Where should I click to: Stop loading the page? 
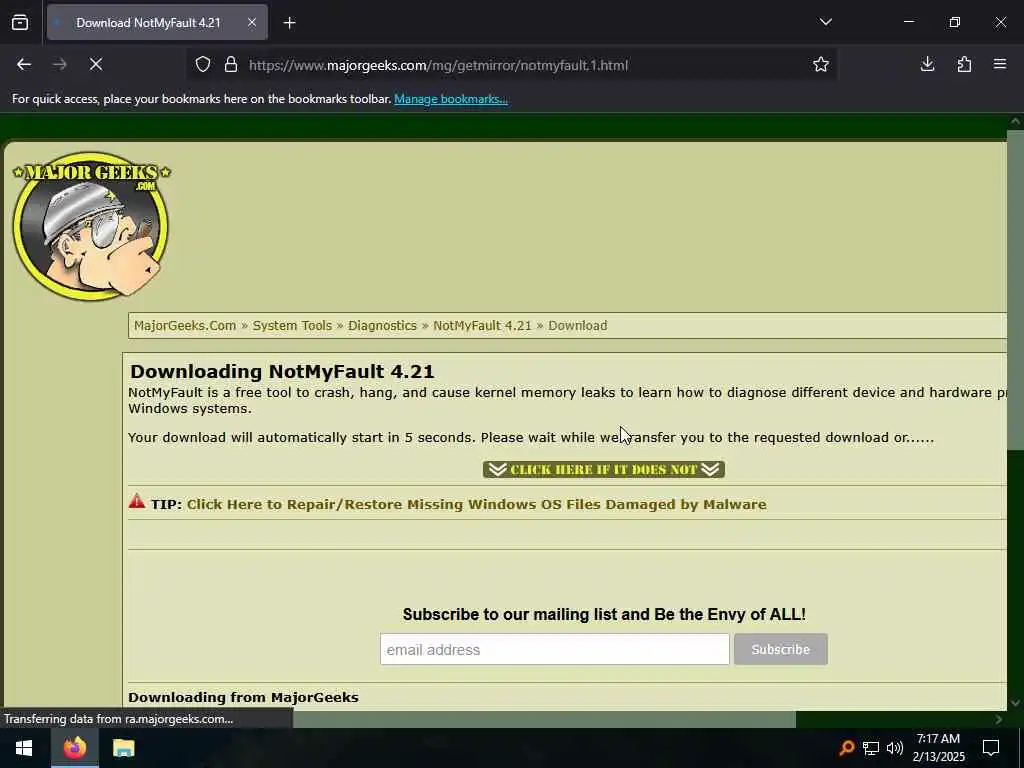click(x=96, y=64)
